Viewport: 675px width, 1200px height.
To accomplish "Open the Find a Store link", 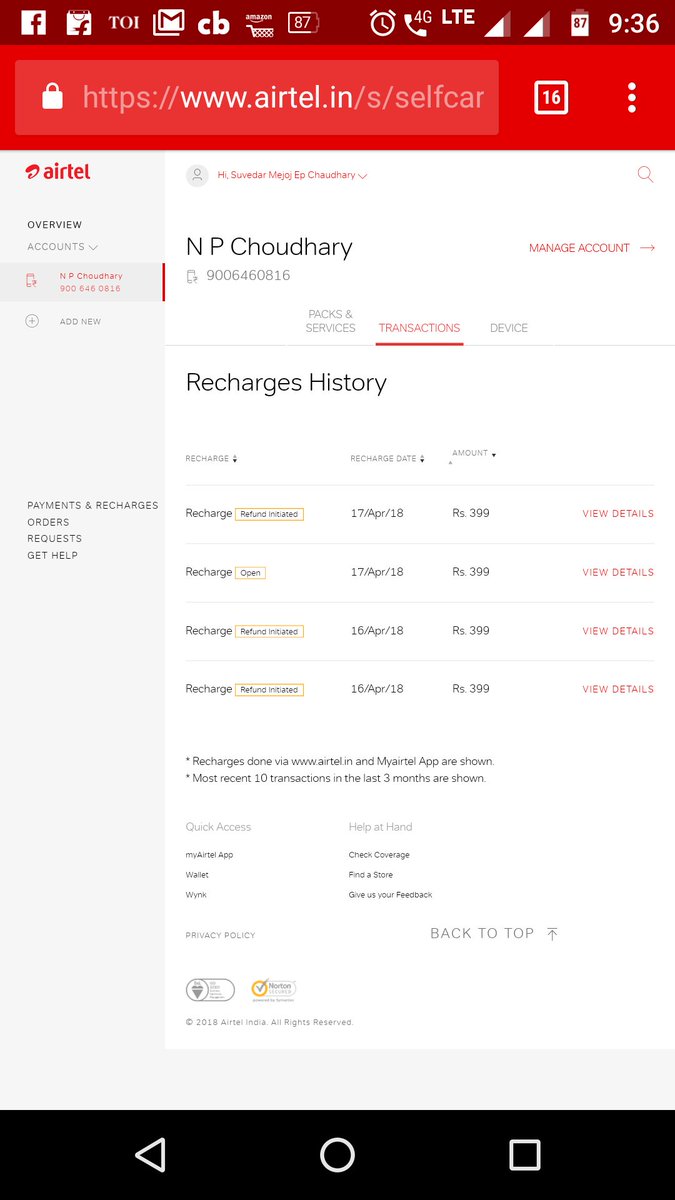I will pos(371,875).
